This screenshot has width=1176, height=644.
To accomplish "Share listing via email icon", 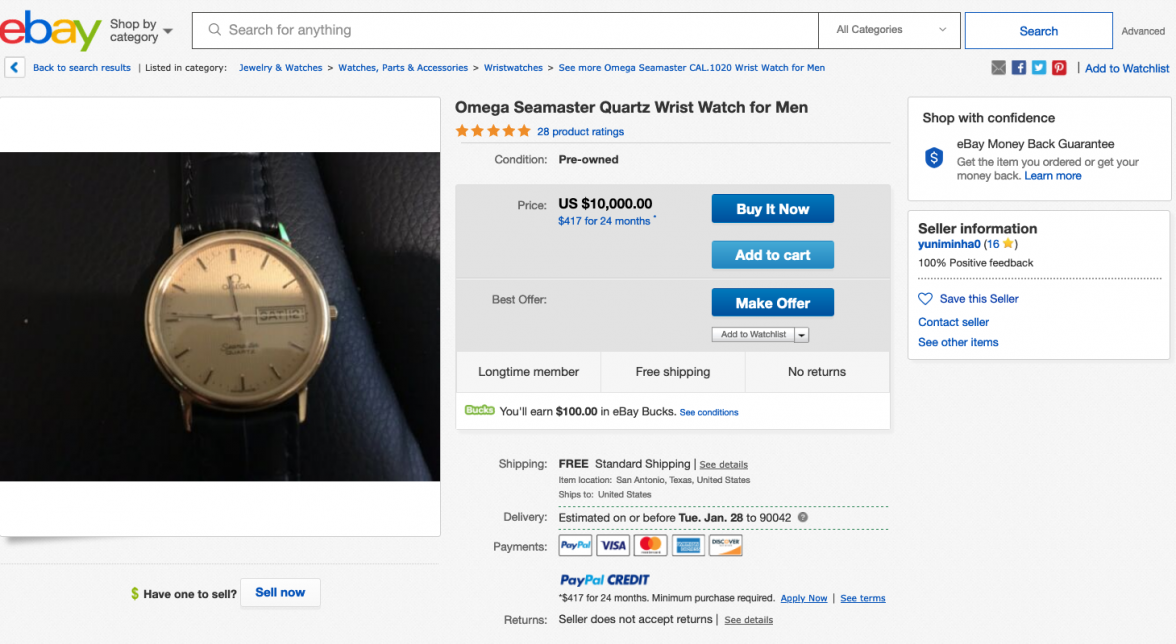I will point(998,68).
